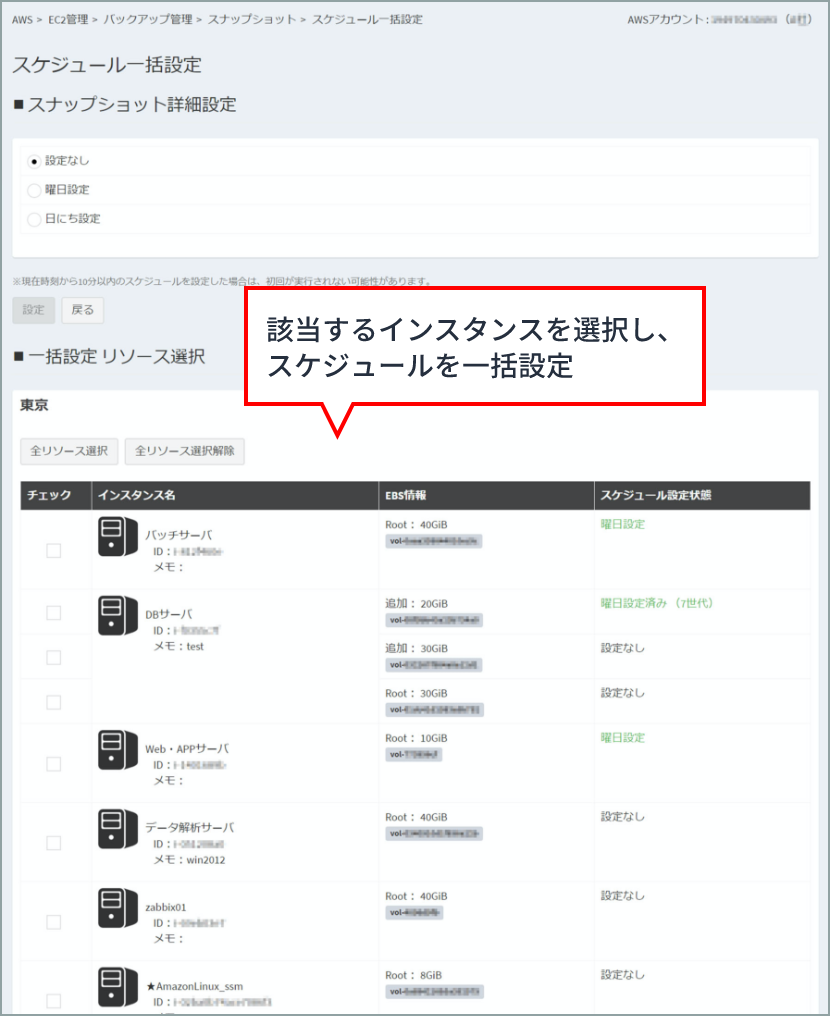Click the 戻る button

[82, 311]
